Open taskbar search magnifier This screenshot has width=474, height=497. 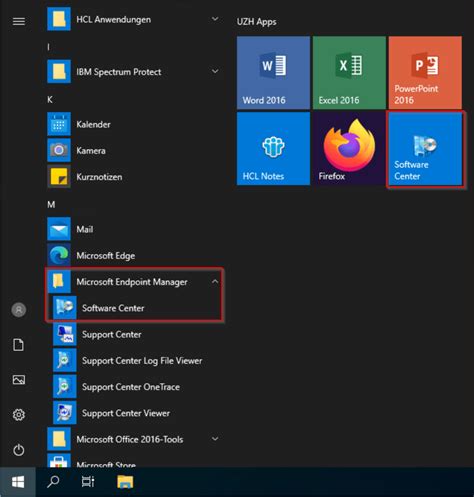53,482
